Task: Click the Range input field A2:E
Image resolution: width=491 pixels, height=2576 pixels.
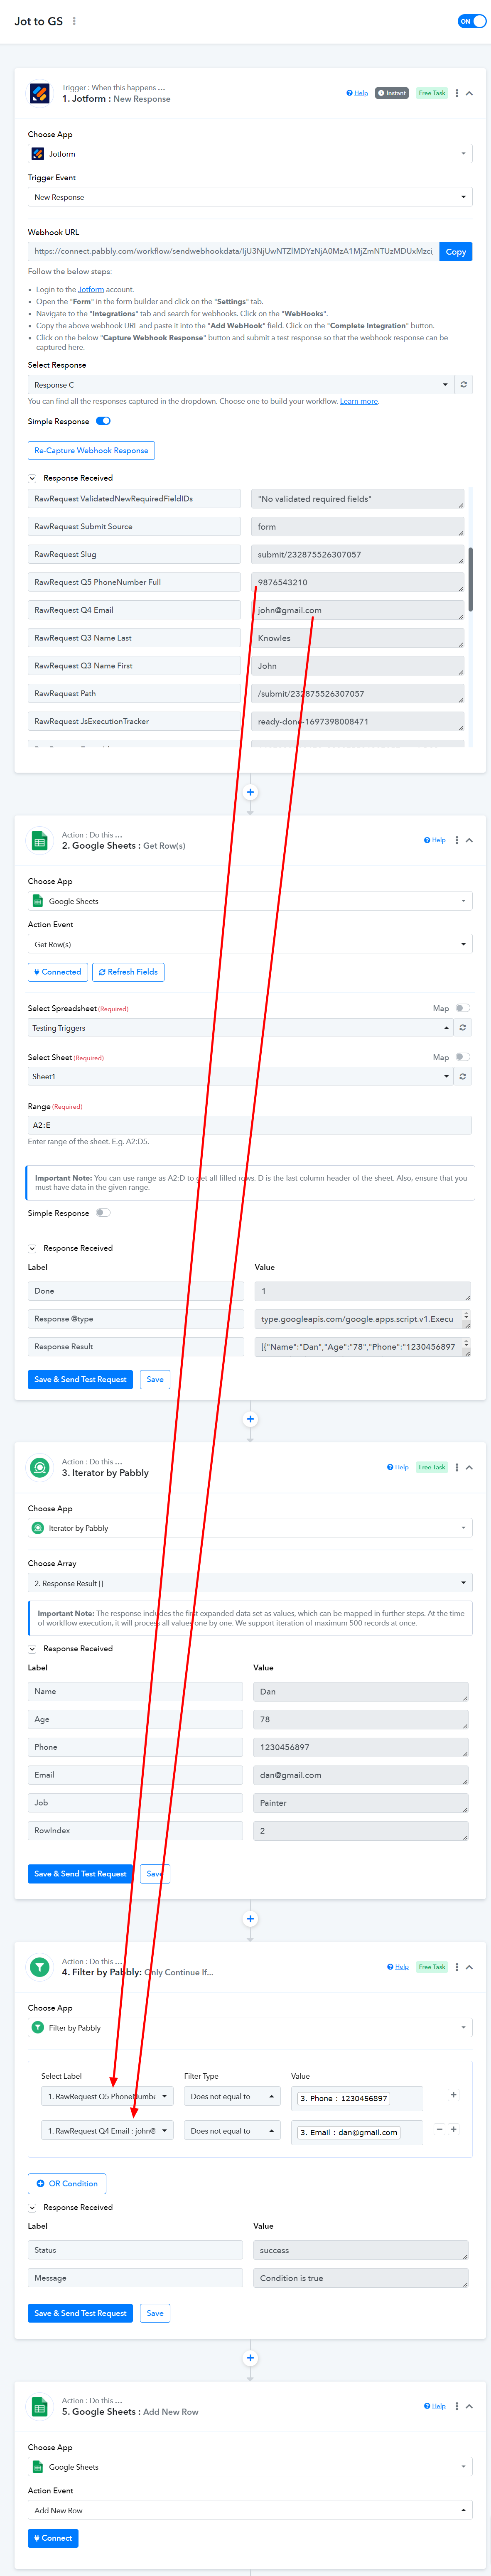Action: pos(250,1125)
